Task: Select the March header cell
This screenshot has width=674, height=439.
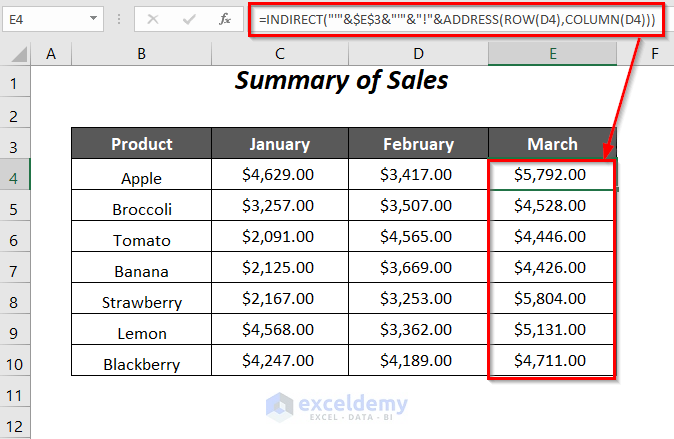Action: 552,144
